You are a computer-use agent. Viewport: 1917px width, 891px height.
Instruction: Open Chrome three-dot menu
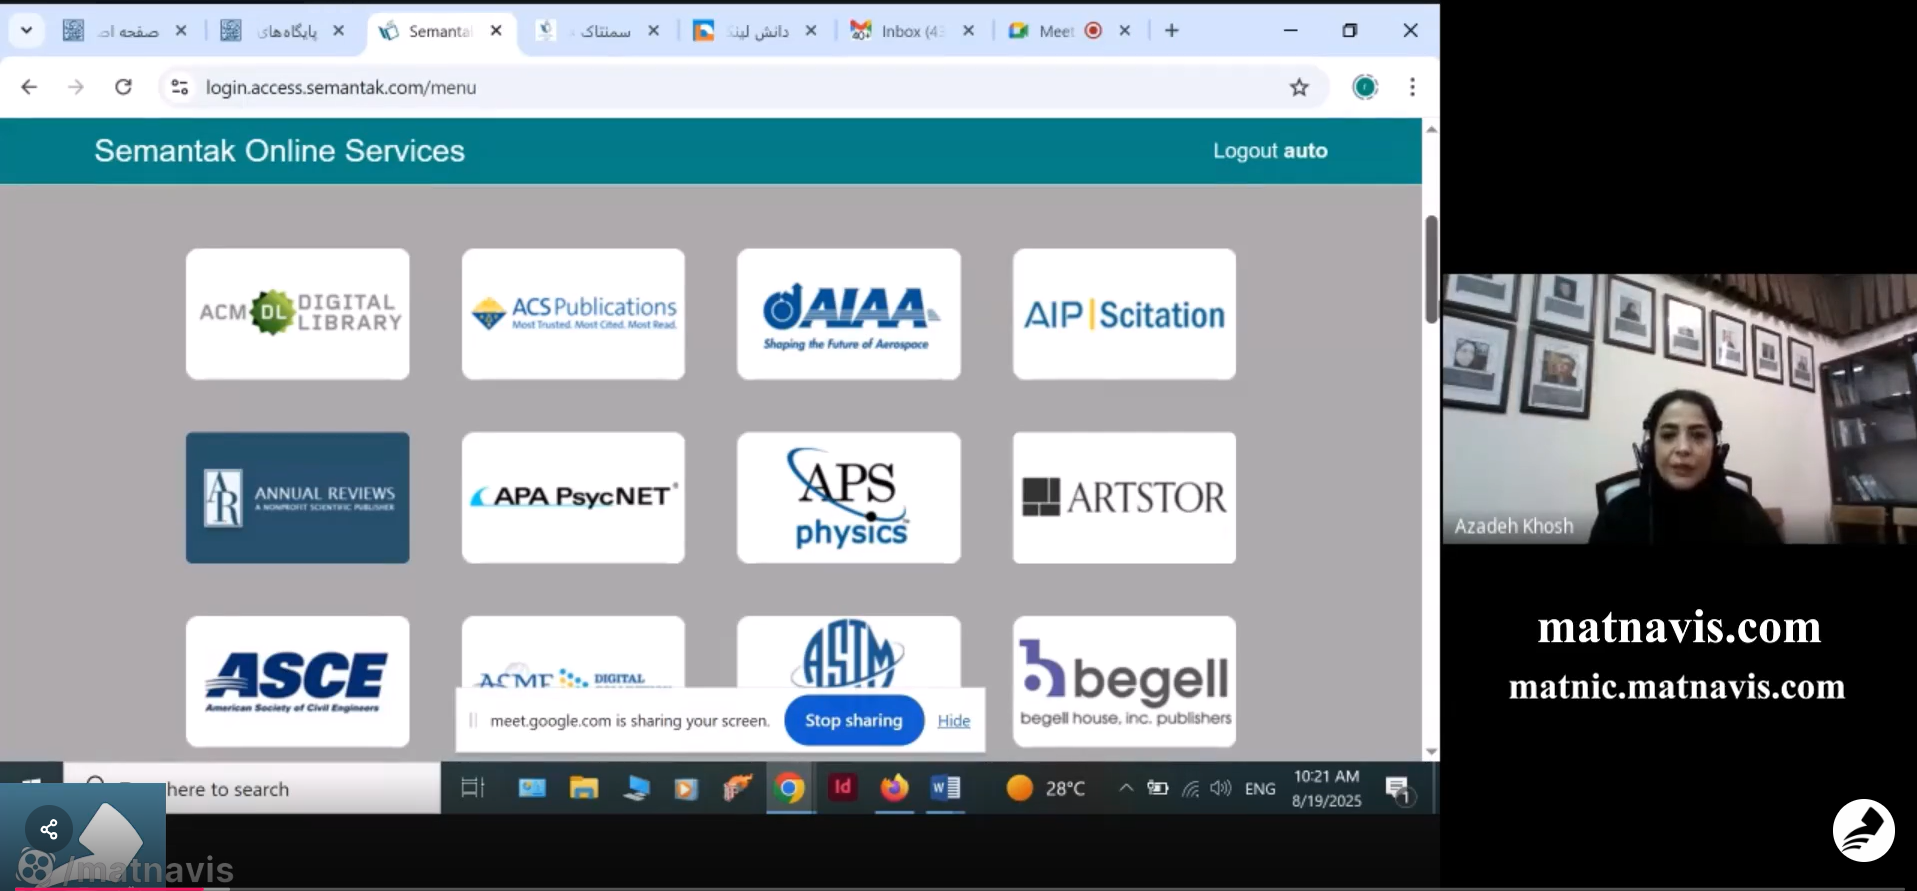(1412, 87)
